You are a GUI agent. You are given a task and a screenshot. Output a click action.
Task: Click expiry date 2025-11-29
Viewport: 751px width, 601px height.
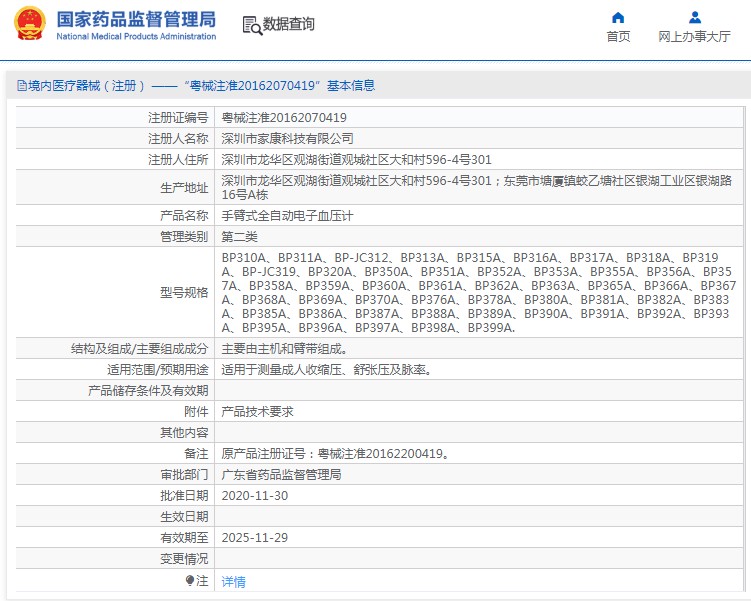[x=255, y=538]
